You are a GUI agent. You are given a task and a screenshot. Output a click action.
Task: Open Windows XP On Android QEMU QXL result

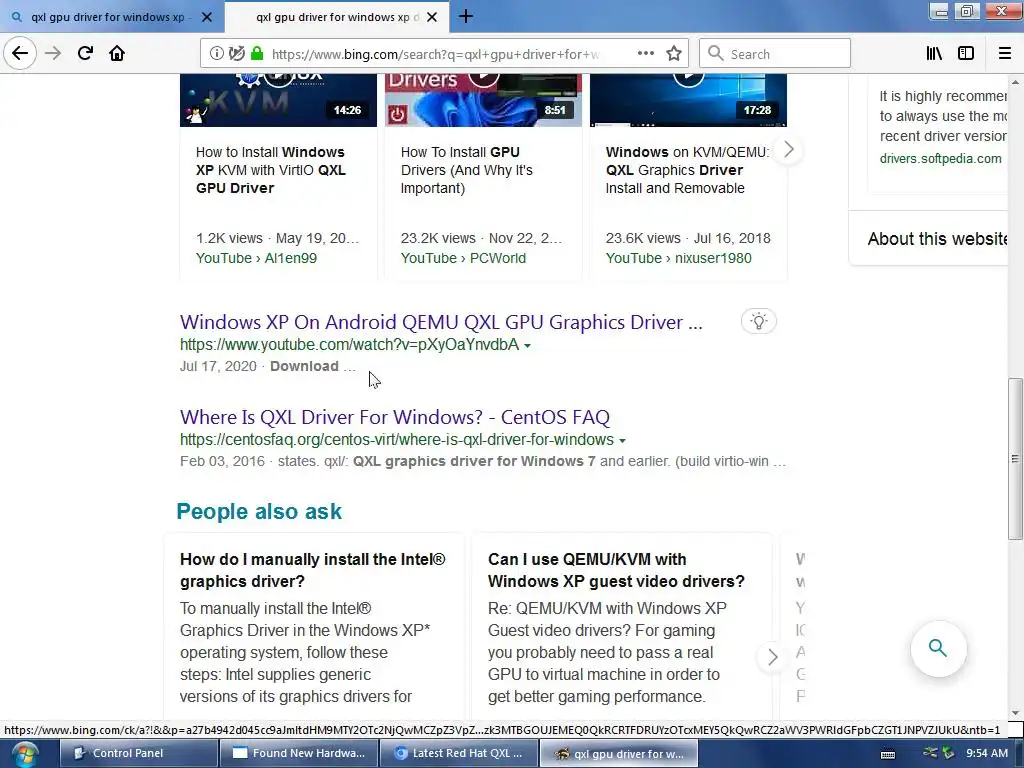click(441, 322)
